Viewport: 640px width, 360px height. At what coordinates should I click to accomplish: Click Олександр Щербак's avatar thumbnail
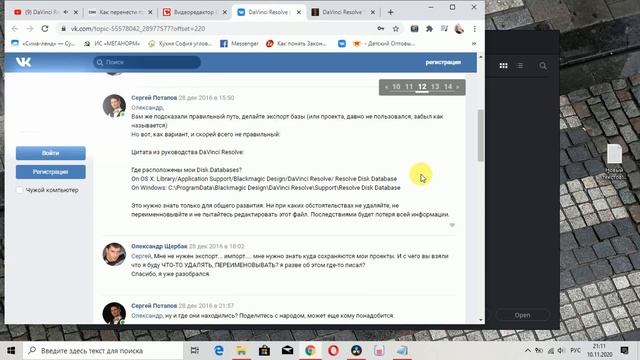114,254
